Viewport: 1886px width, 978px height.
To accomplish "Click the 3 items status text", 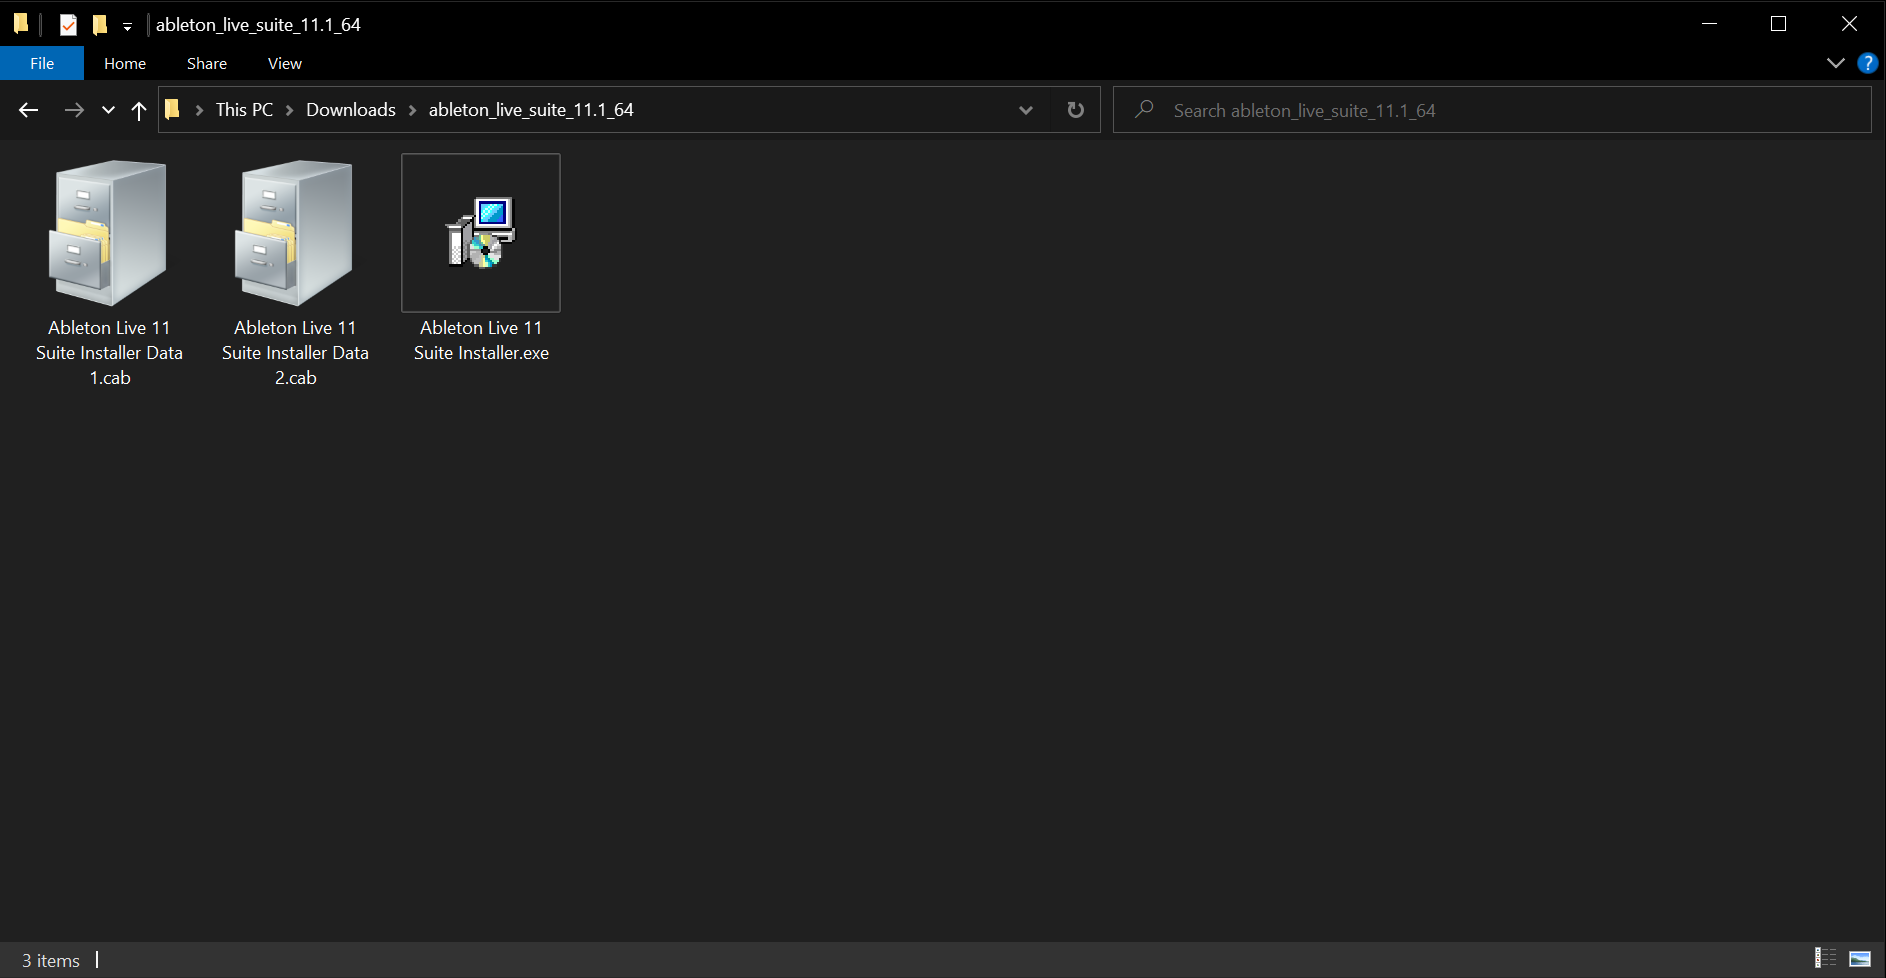I will coord(51,960).
